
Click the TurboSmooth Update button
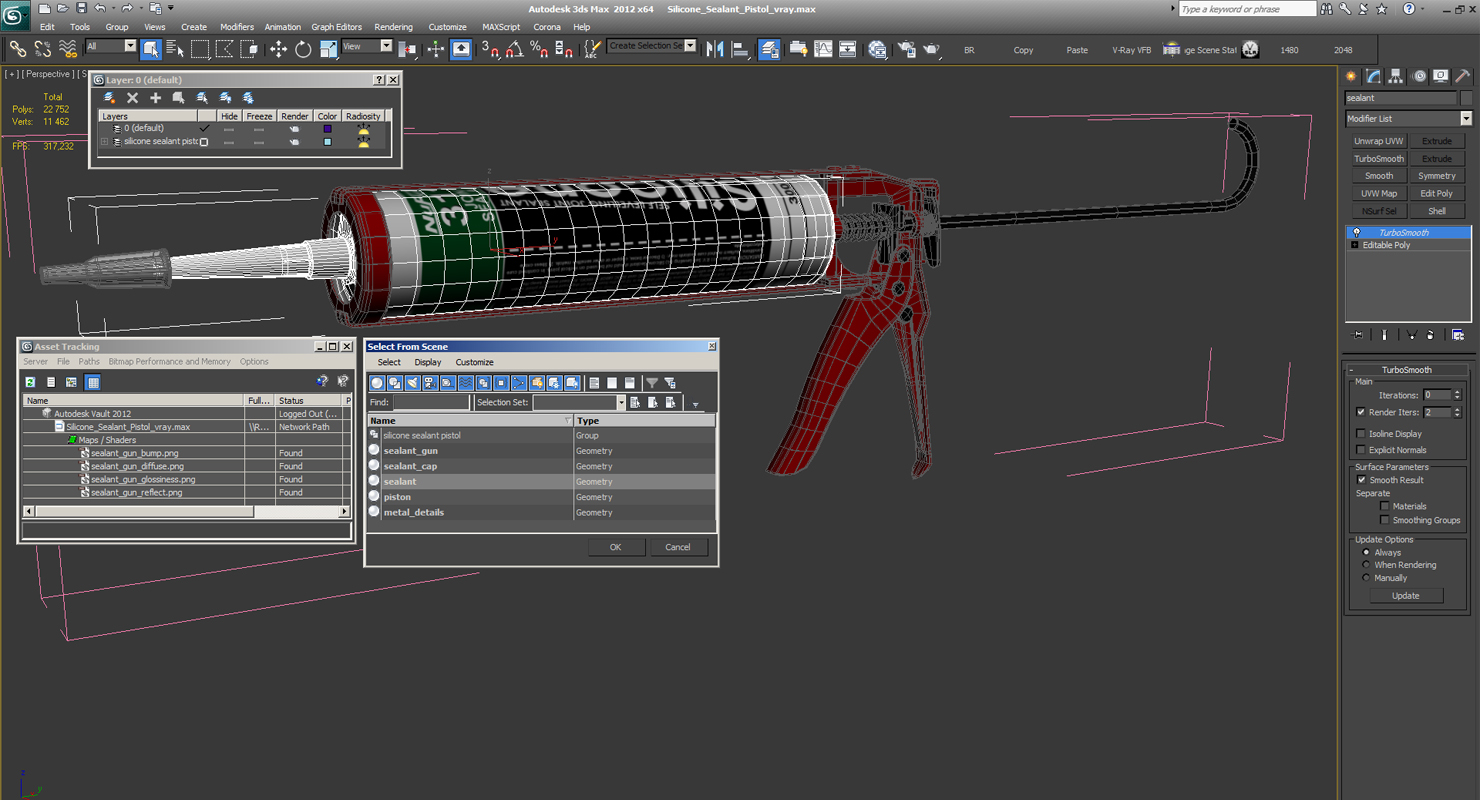[1405, 595]
